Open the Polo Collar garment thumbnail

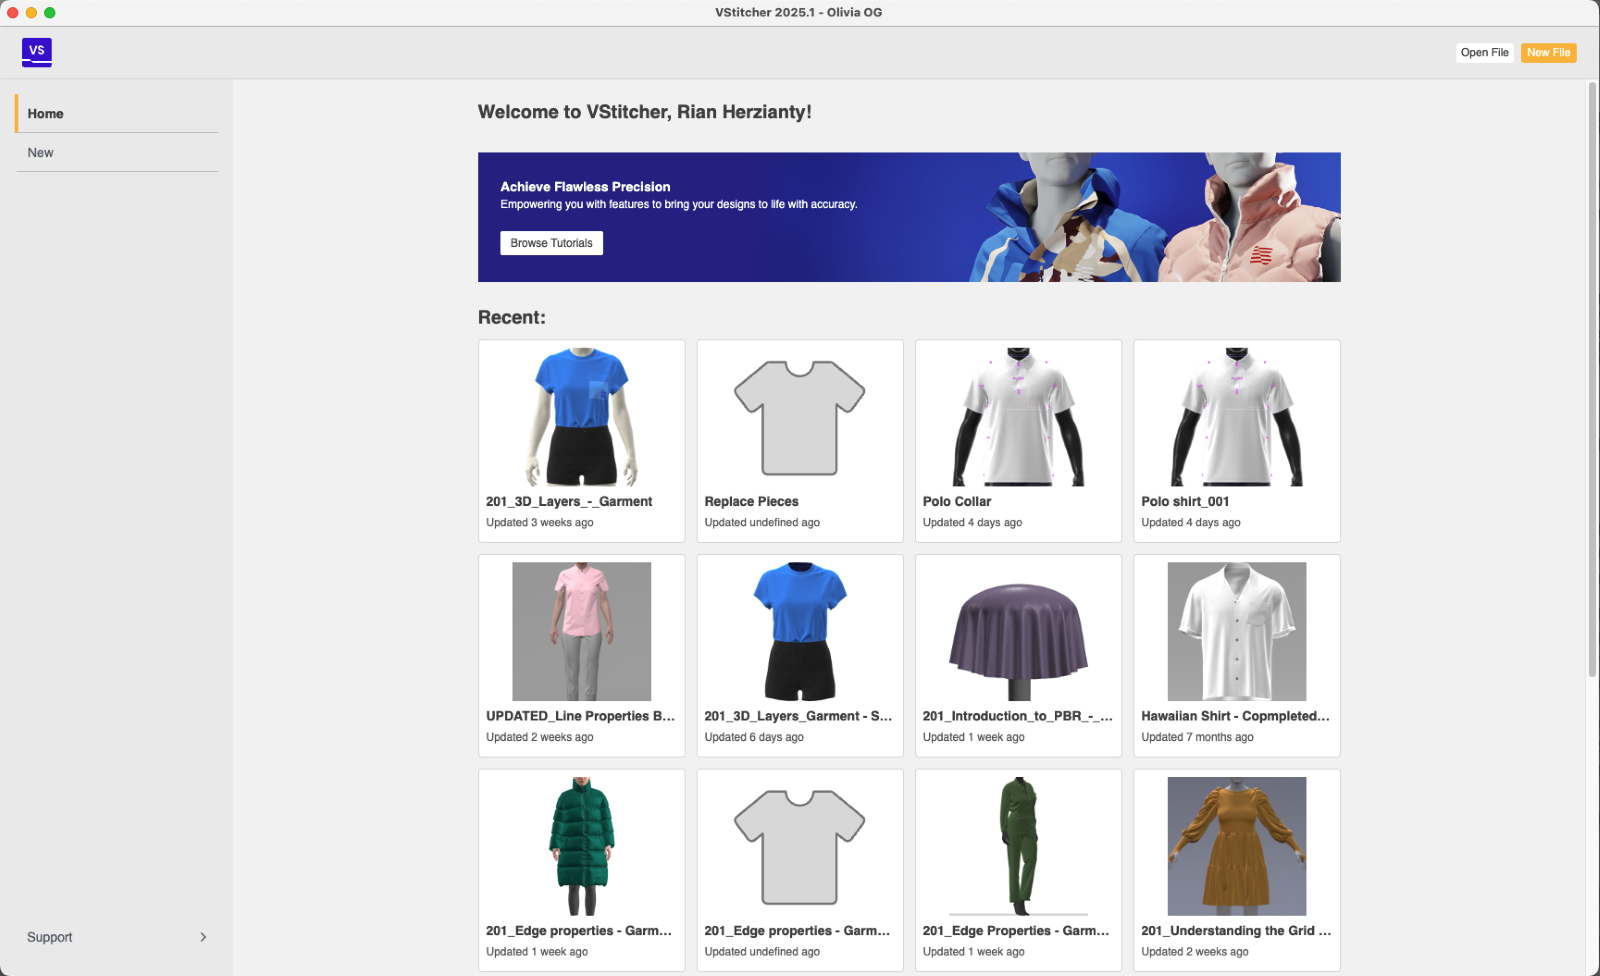(x=1018, y=417)
